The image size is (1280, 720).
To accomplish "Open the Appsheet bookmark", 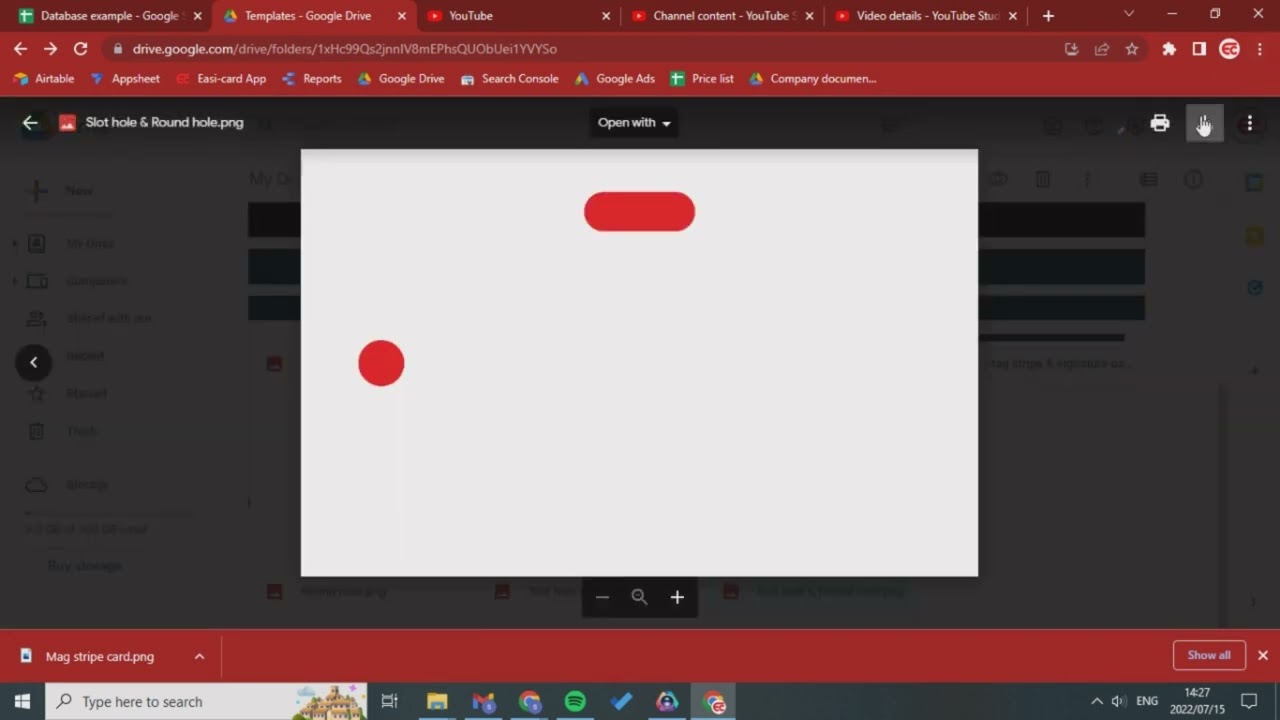I will [x=125, y=79].
